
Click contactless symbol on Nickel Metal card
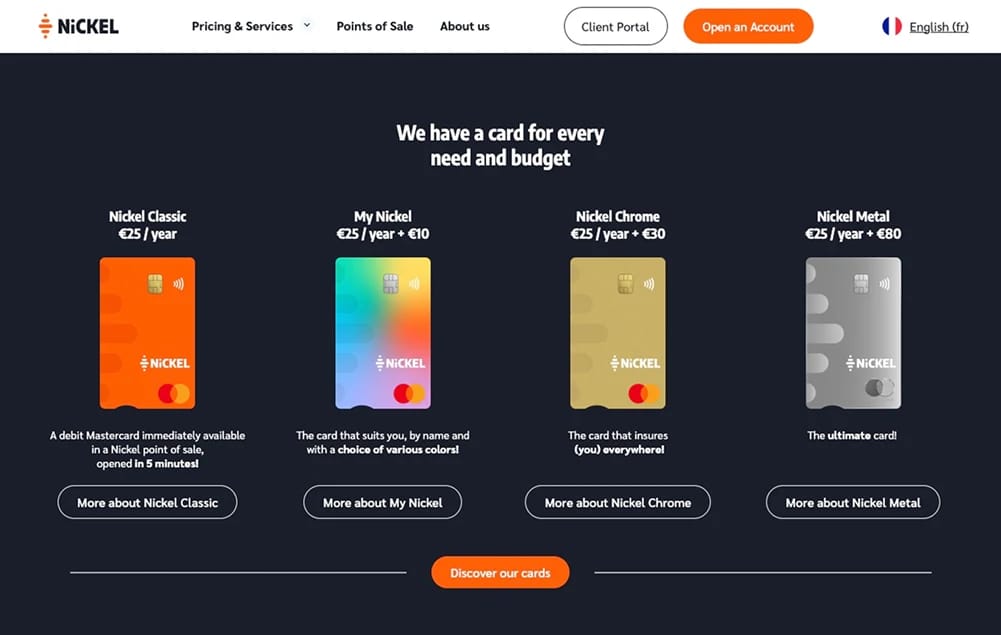click(x=884, y=283)
